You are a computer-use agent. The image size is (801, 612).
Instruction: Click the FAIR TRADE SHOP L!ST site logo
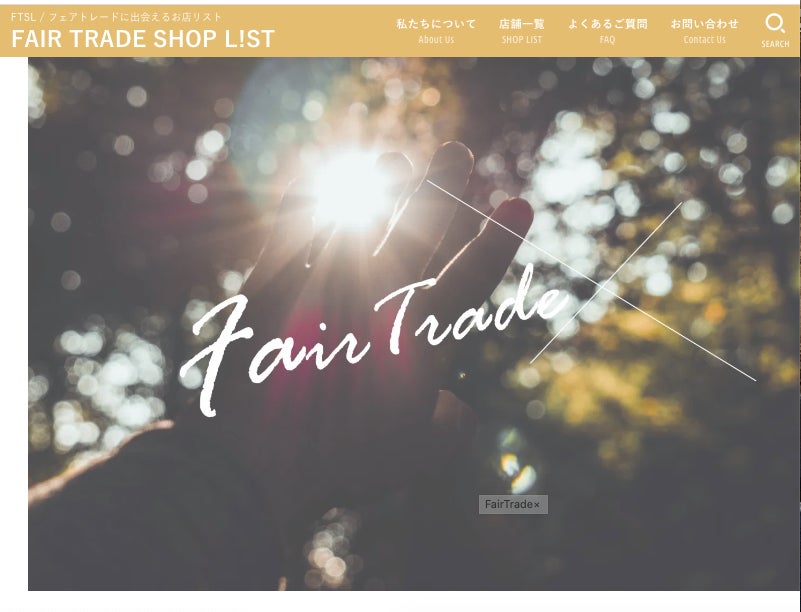pos(143,39)
